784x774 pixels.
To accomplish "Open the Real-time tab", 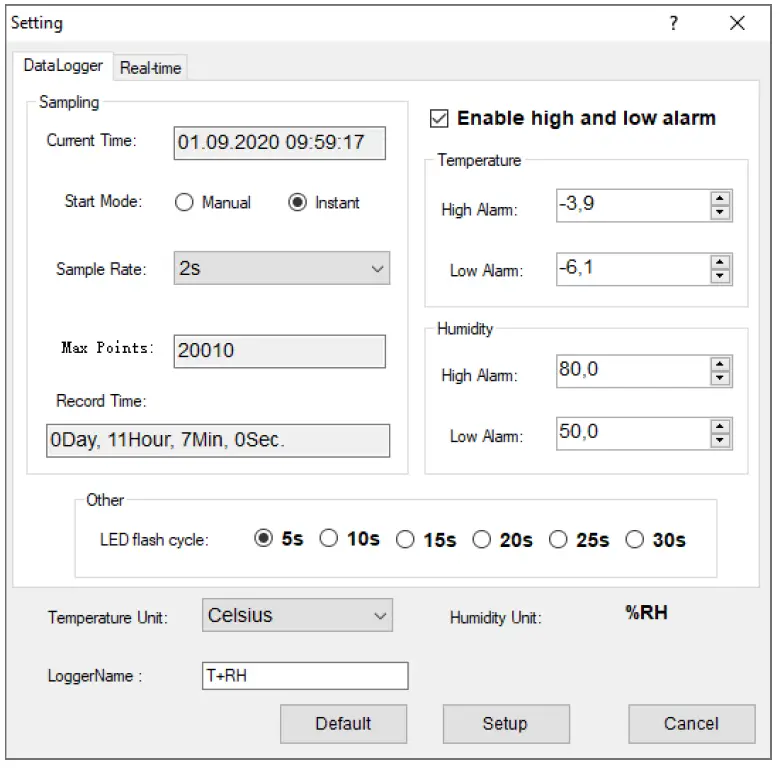I will (150, 68).
